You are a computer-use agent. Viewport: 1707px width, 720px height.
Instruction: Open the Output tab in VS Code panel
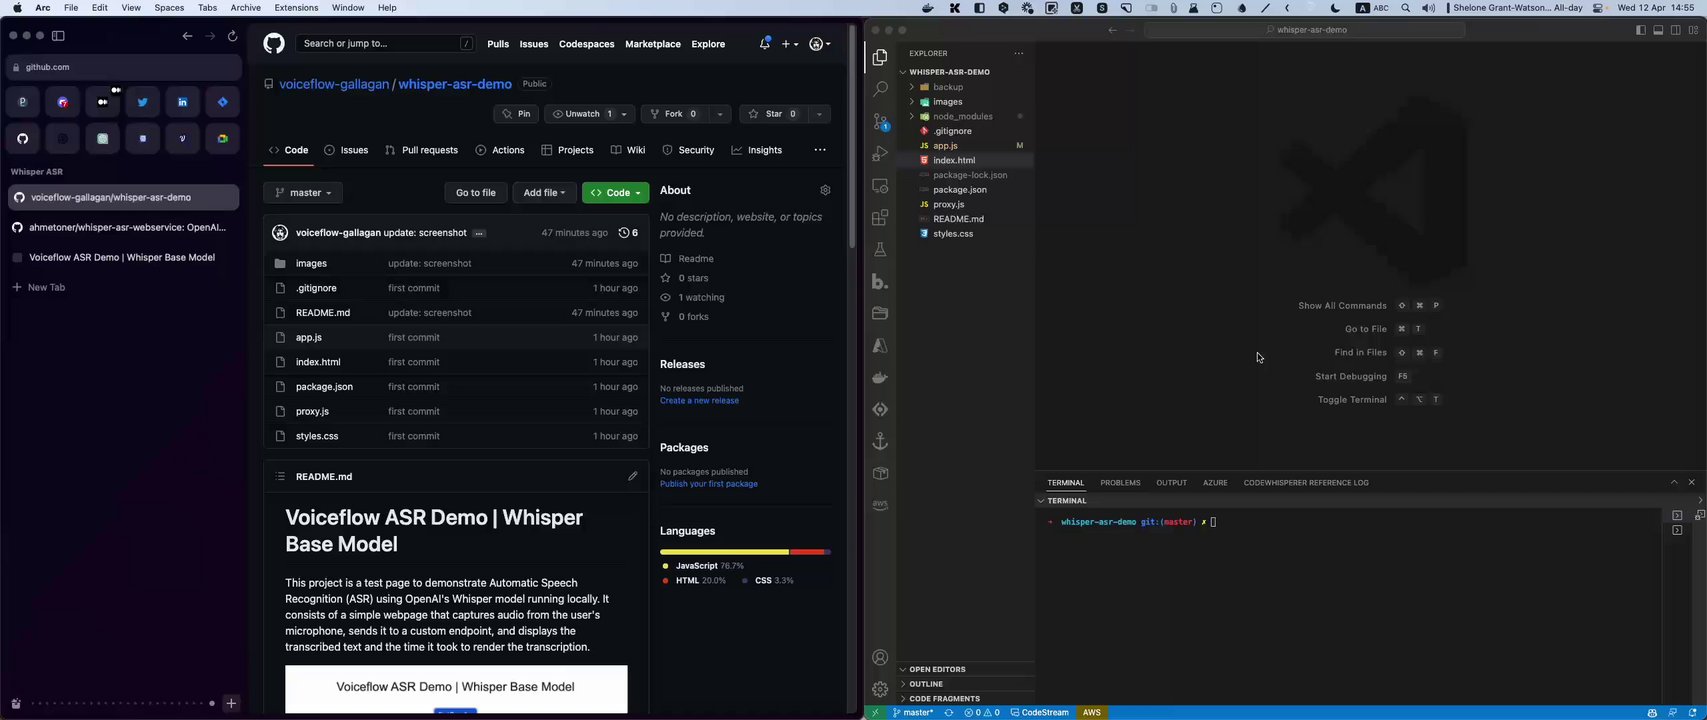tap(1171, 483)
